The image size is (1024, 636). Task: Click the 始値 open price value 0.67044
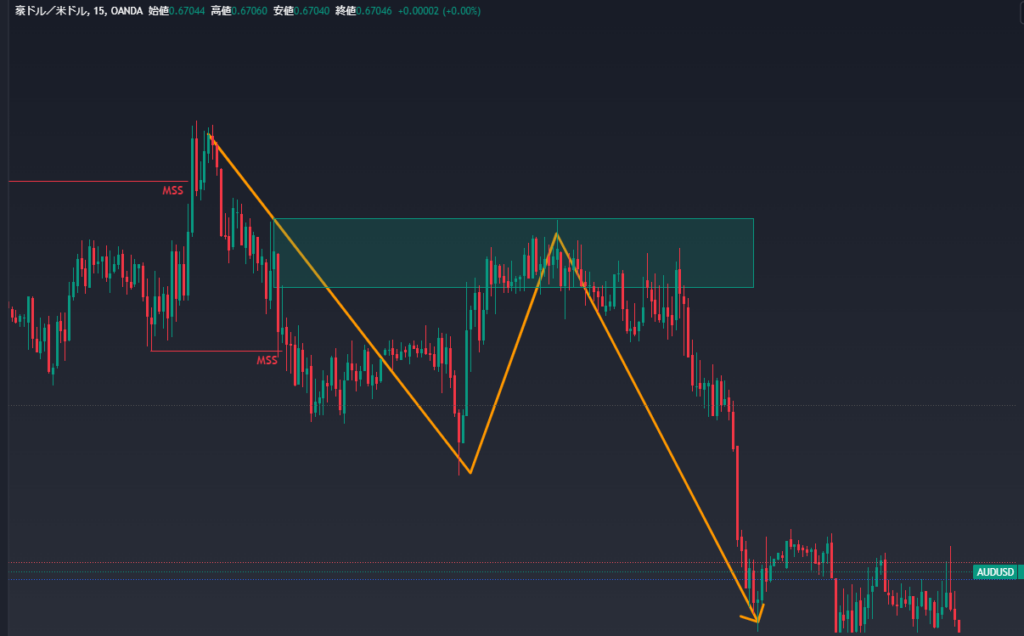pyautogui.click(x=190, y=11)
